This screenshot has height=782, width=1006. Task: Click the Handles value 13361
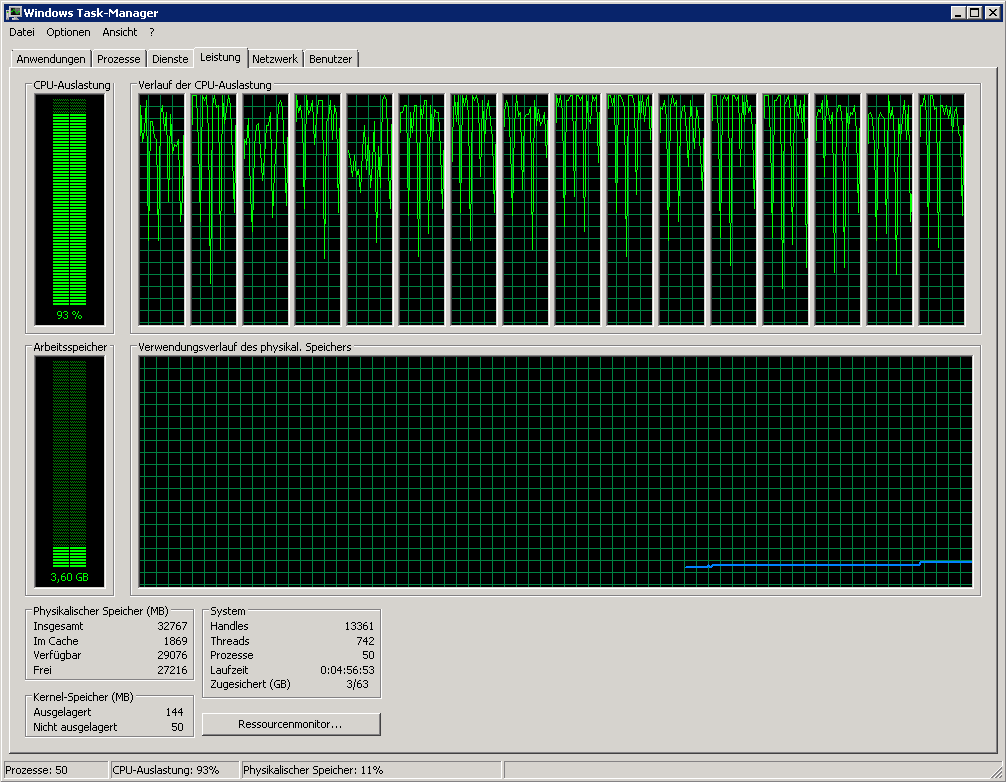[x=359, y=626]
